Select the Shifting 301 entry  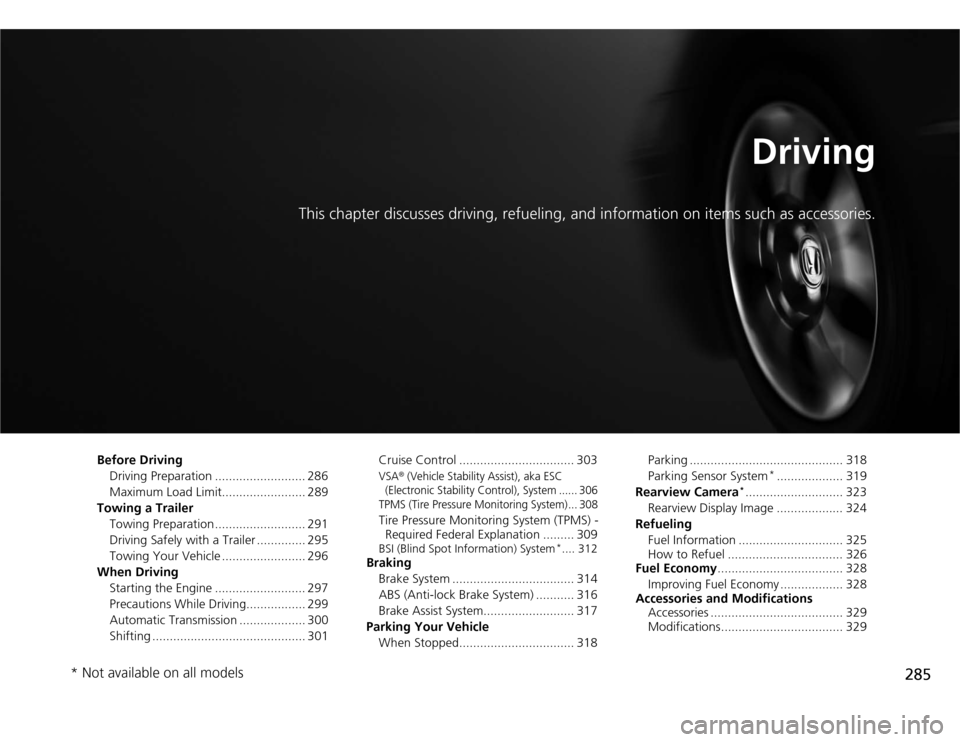tap(219, 635)
